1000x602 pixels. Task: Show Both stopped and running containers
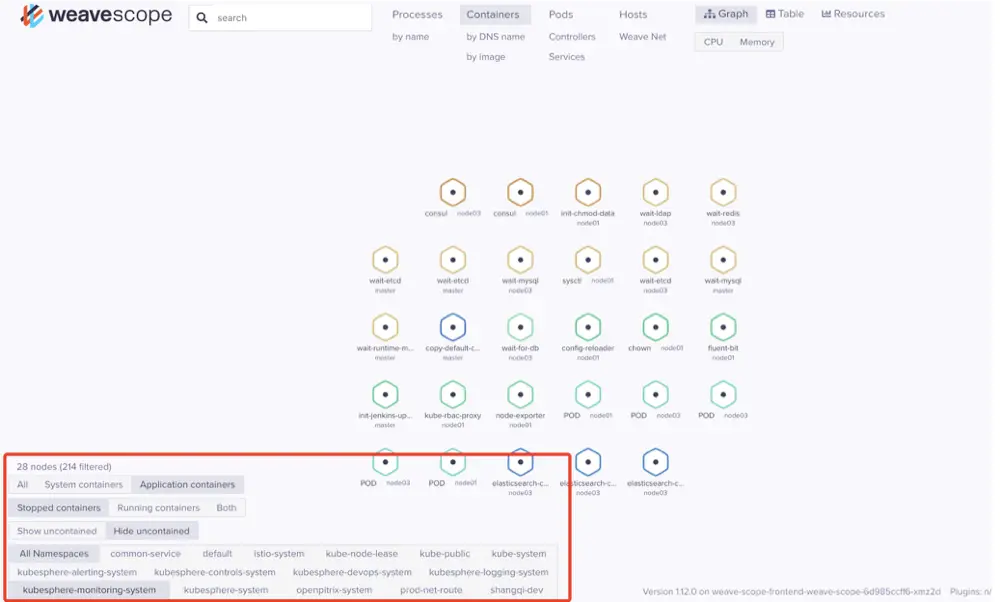click(226, 508)
